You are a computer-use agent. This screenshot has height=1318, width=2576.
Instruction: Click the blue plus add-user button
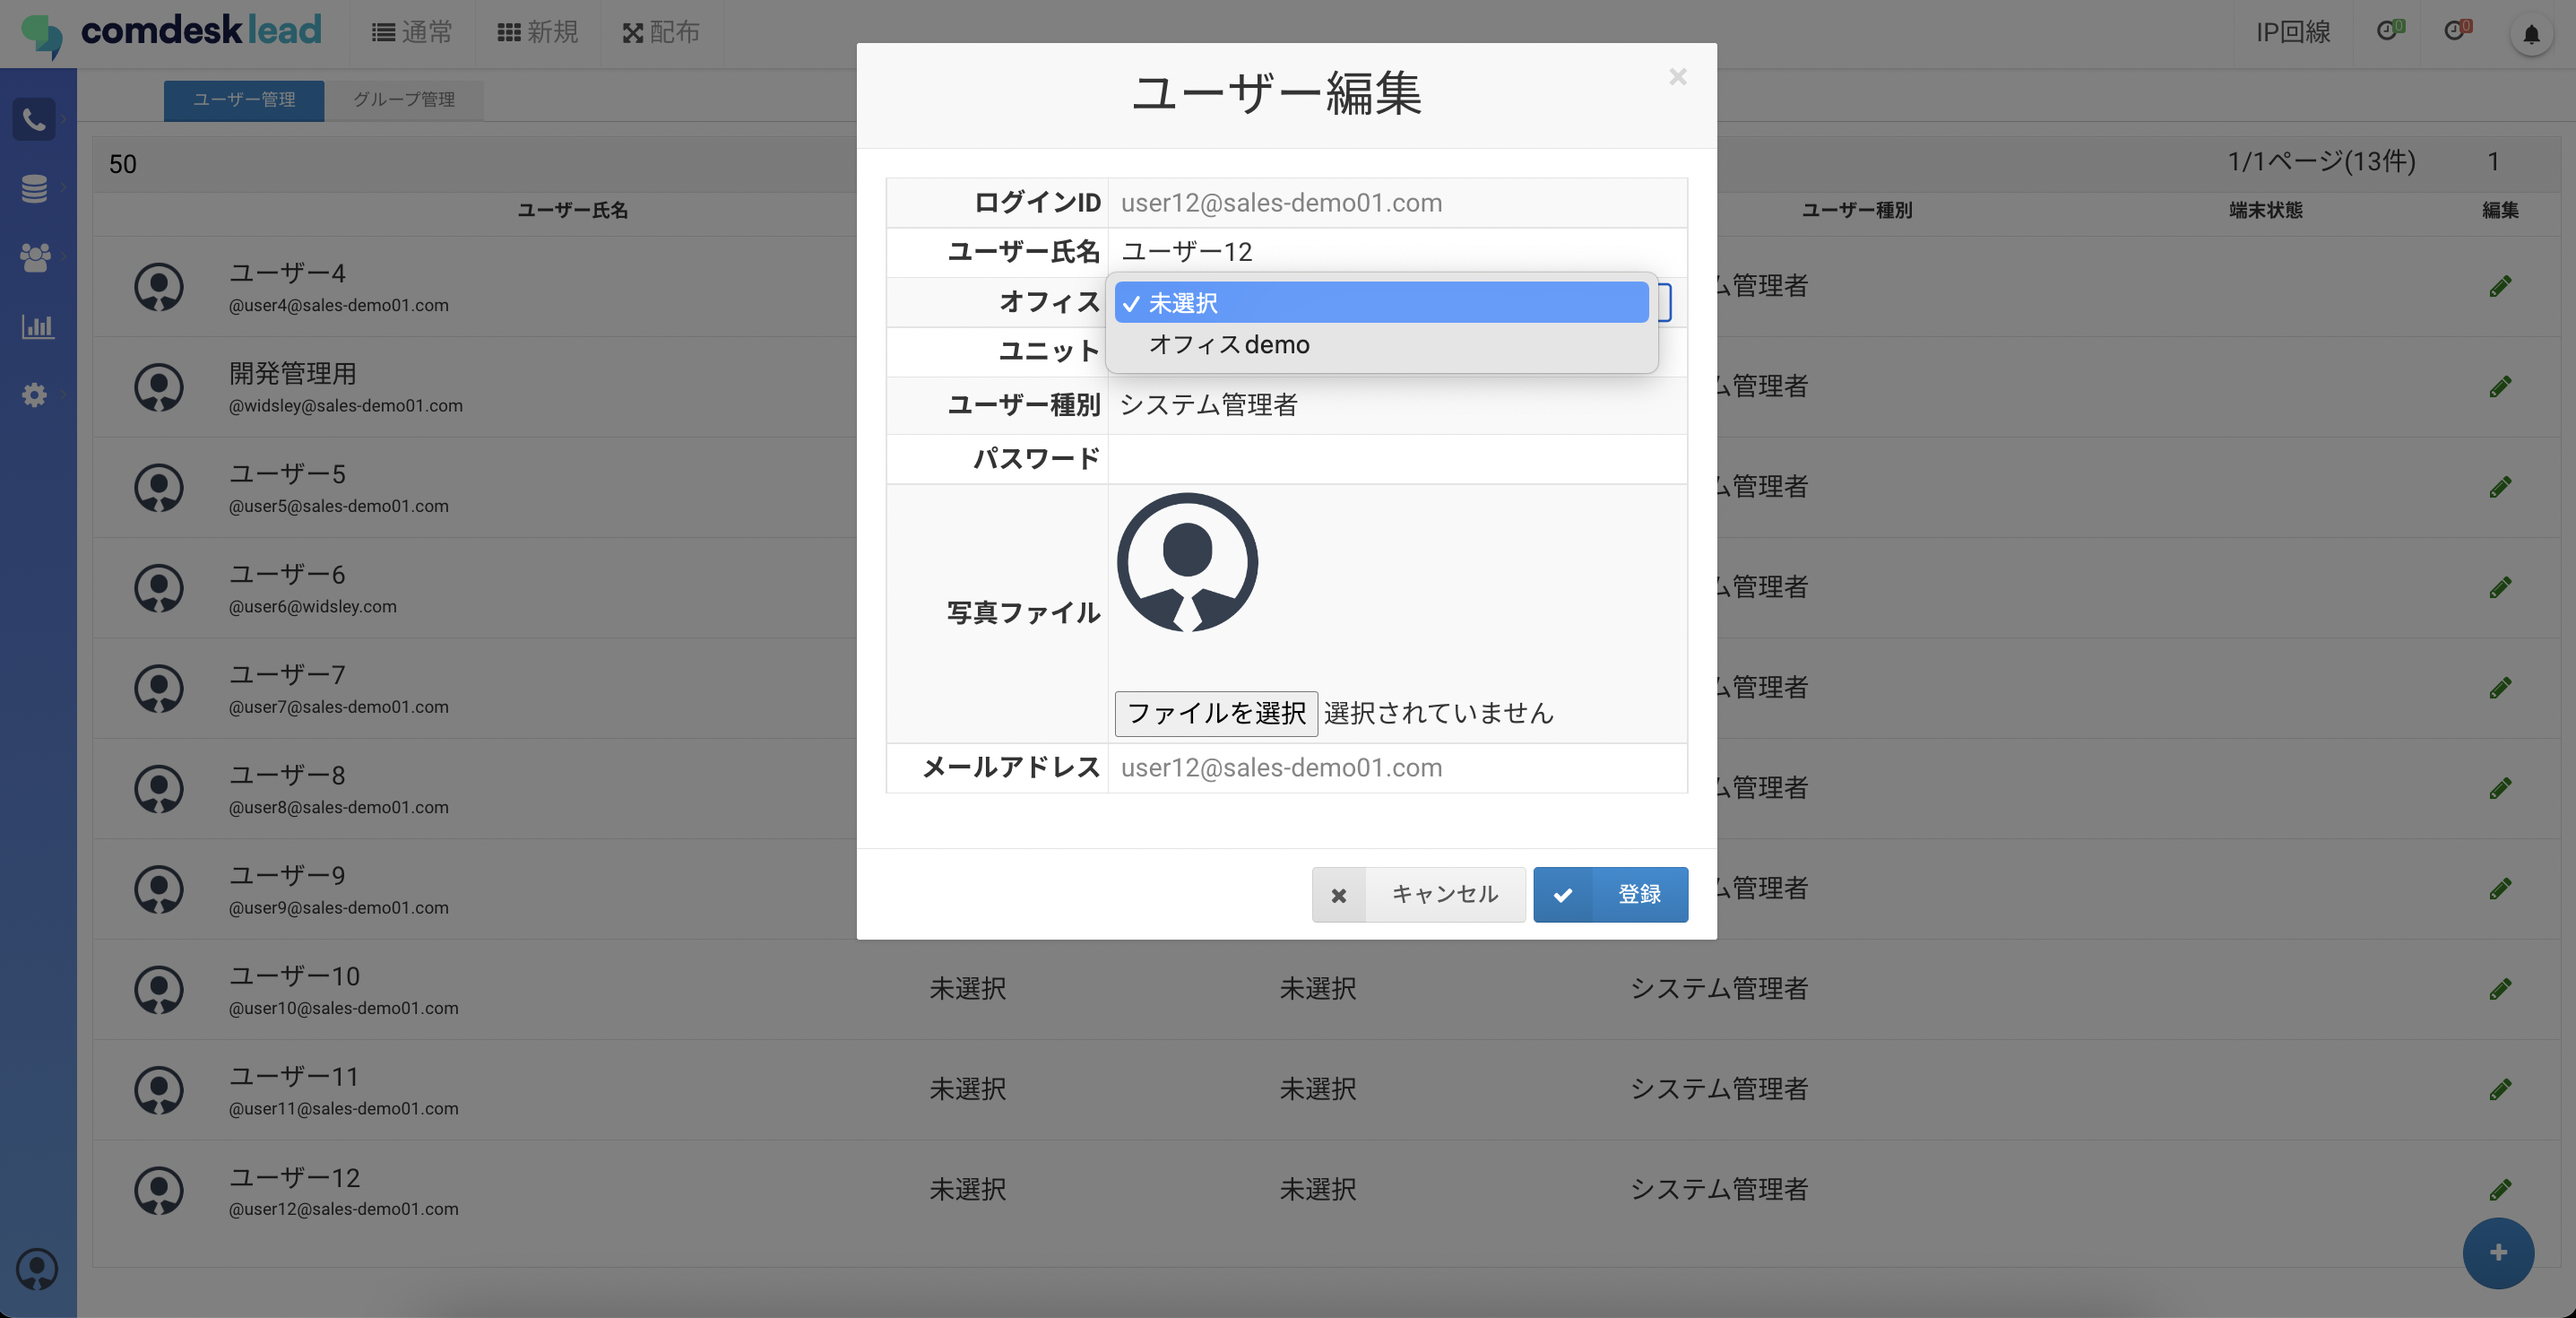click(x=2497, y=1252)
